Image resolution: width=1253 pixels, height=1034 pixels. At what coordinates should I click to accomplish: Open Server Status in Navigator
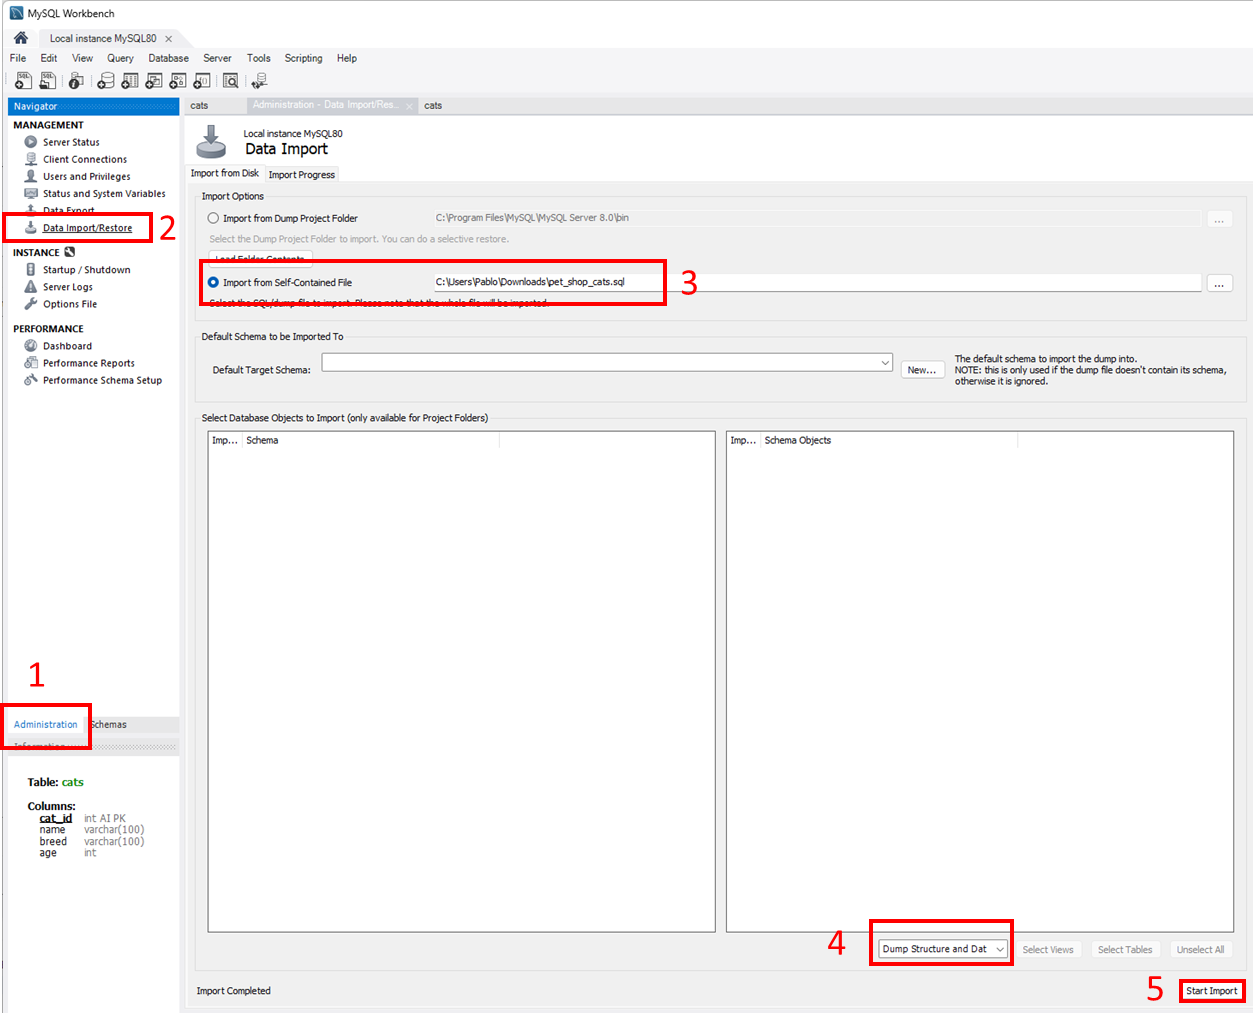(71, 142)
